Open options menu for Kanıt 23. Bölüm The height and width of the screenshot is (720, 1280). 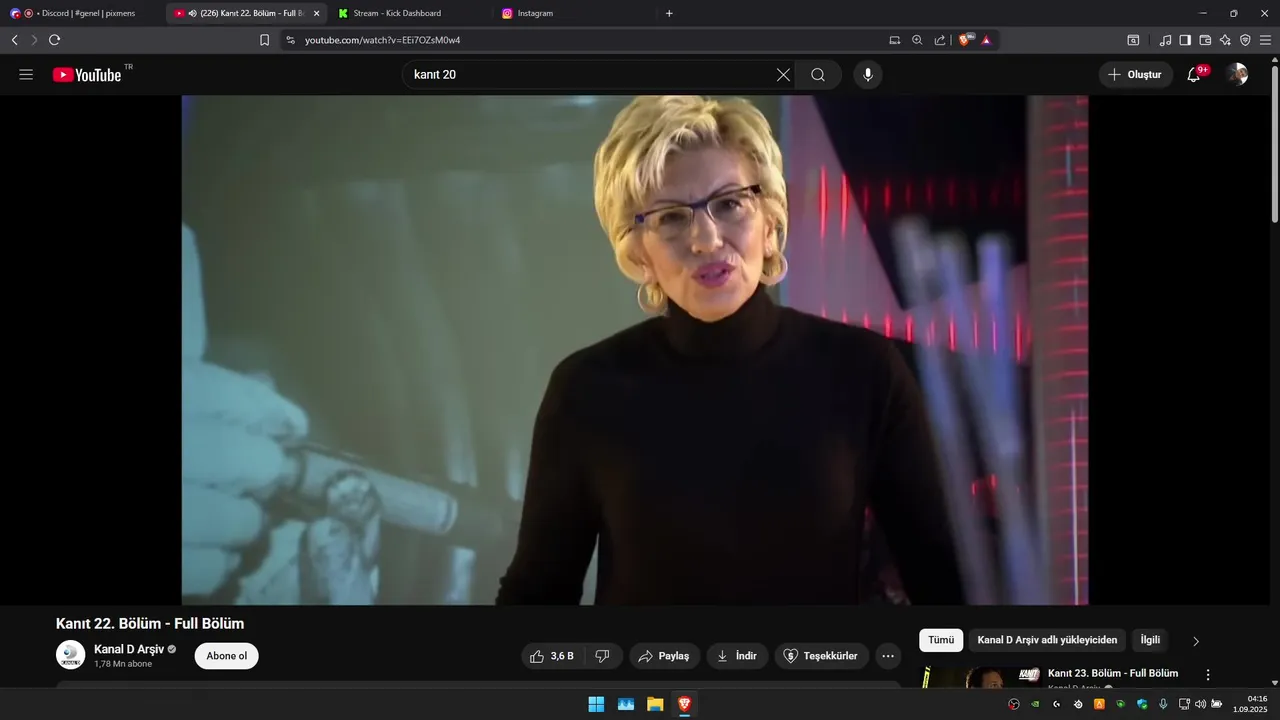(1208, 675)
